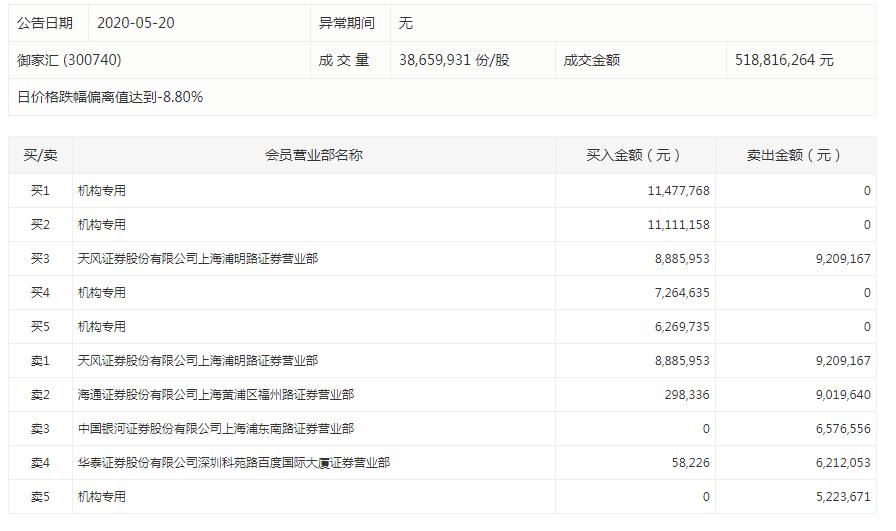Select the announcement date 2020-05-20
The height and width of the screenshot is (531, 896).
[135, 22]
